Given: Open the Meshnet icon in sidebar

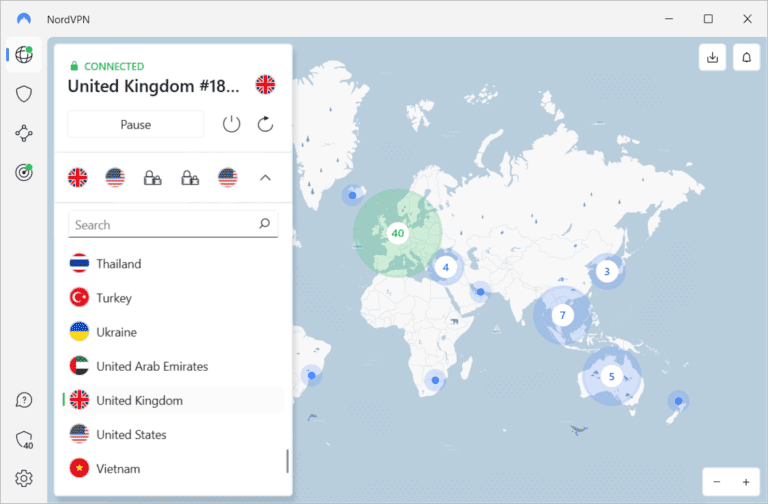Looking at the screenshot, I should tap(24, 133).
